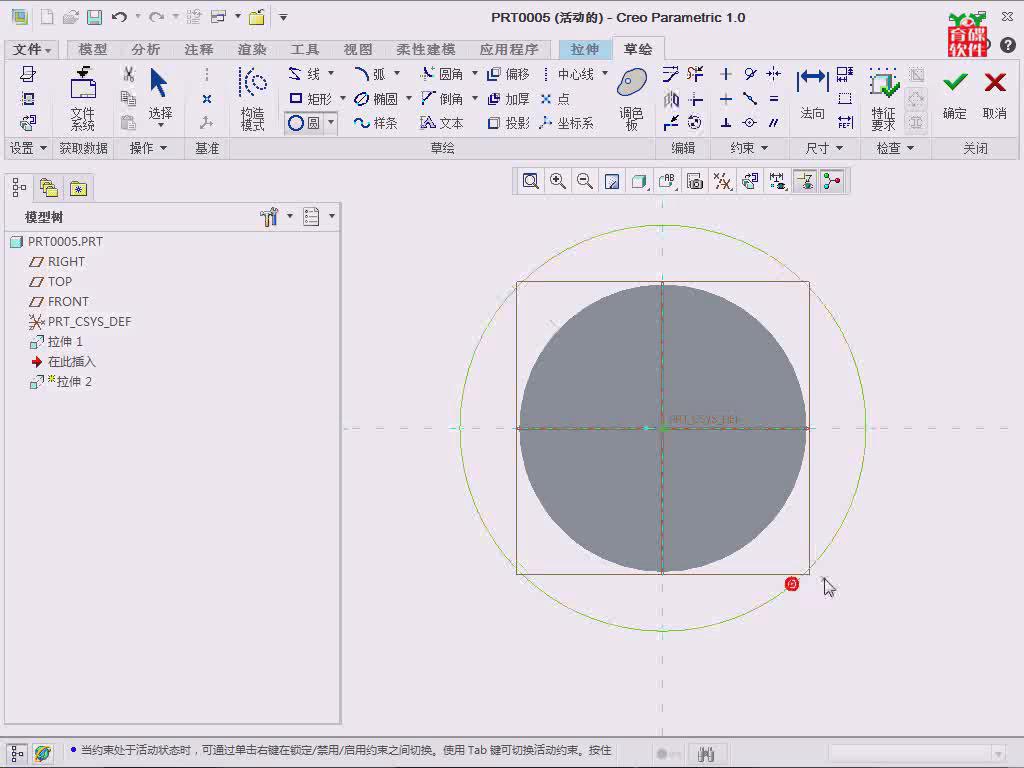The width and height of the screenshot is (1024, 768).
Task: Click the 选择 arrow tool
Action: (160, 97)
